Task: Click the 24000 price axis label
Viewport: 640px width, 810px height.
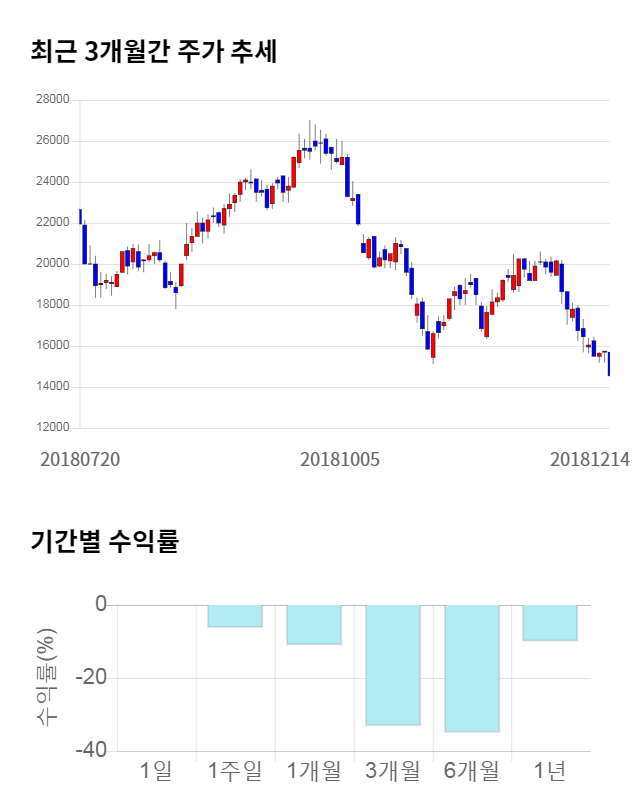Action: coord(52,182)
